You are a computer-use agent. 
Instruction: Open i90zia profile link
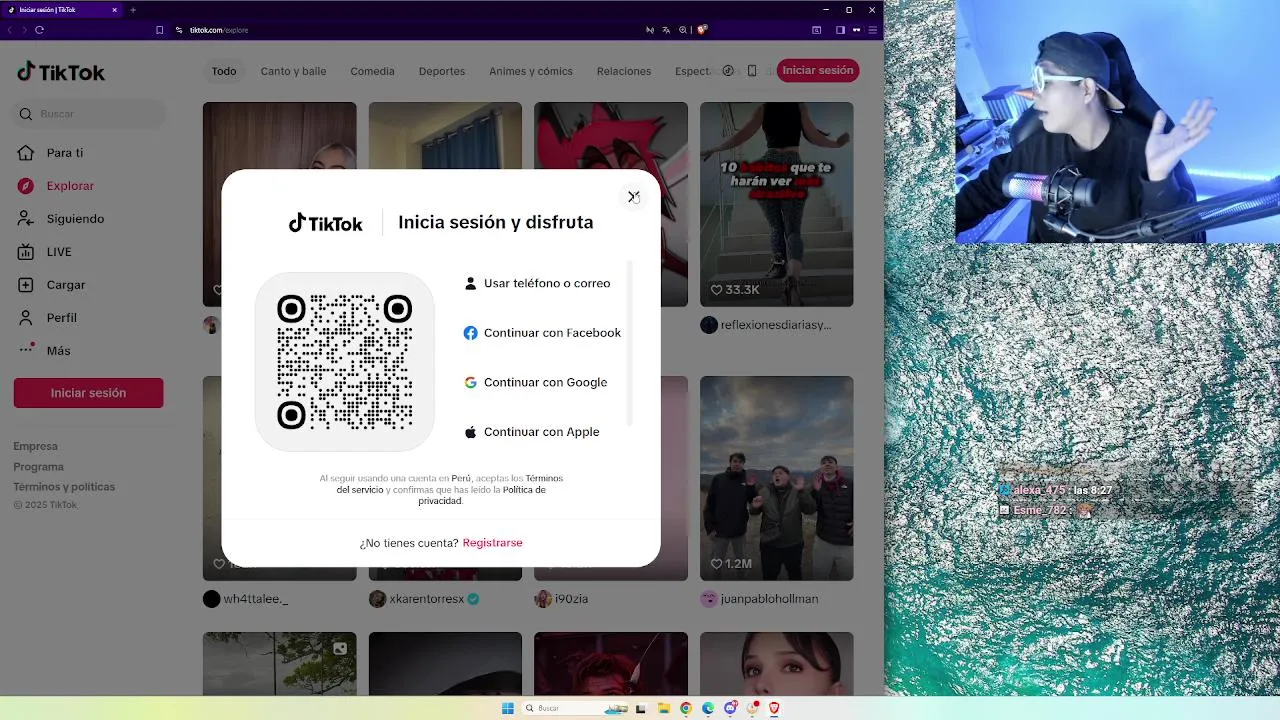pos(571,599)
